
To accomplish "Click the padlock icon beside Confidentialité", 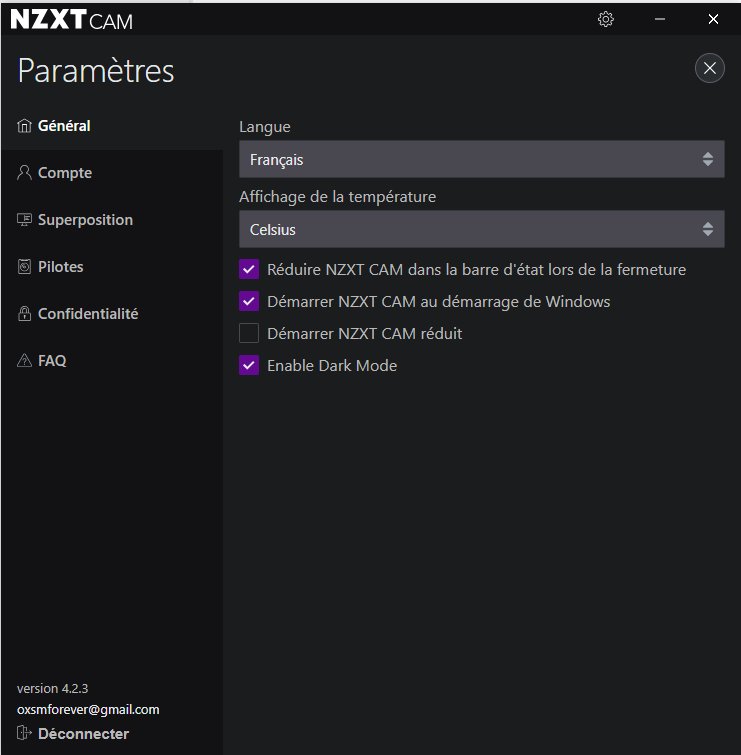I will [25, 314].
